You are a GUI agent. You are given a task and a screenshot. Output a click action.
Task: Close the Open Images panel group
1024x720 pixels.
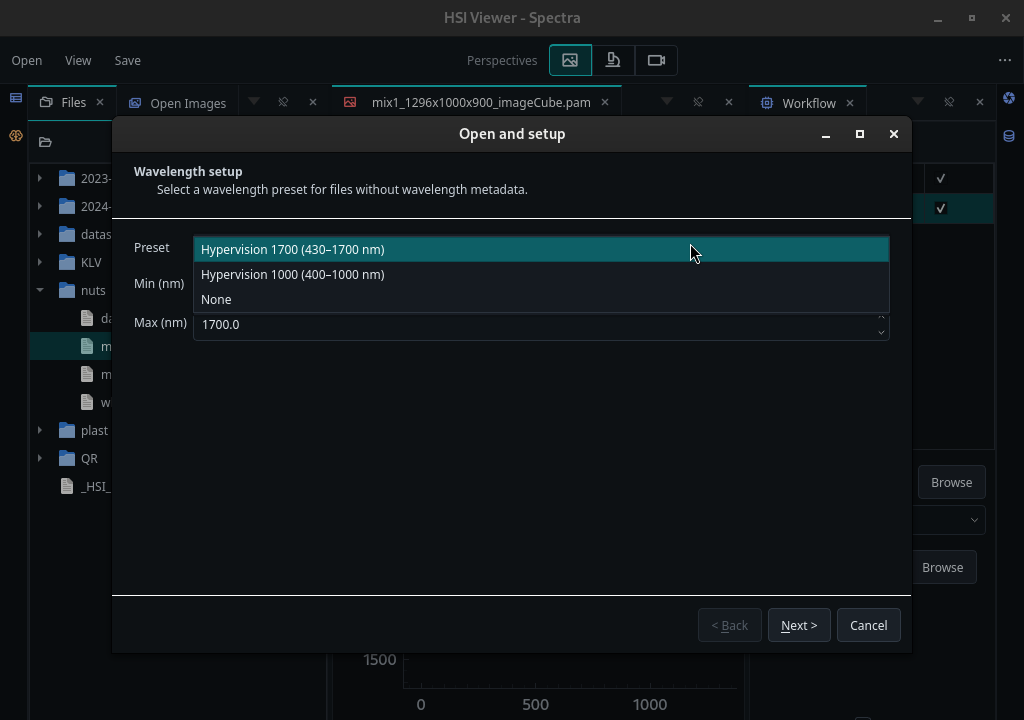coord(313,102)
